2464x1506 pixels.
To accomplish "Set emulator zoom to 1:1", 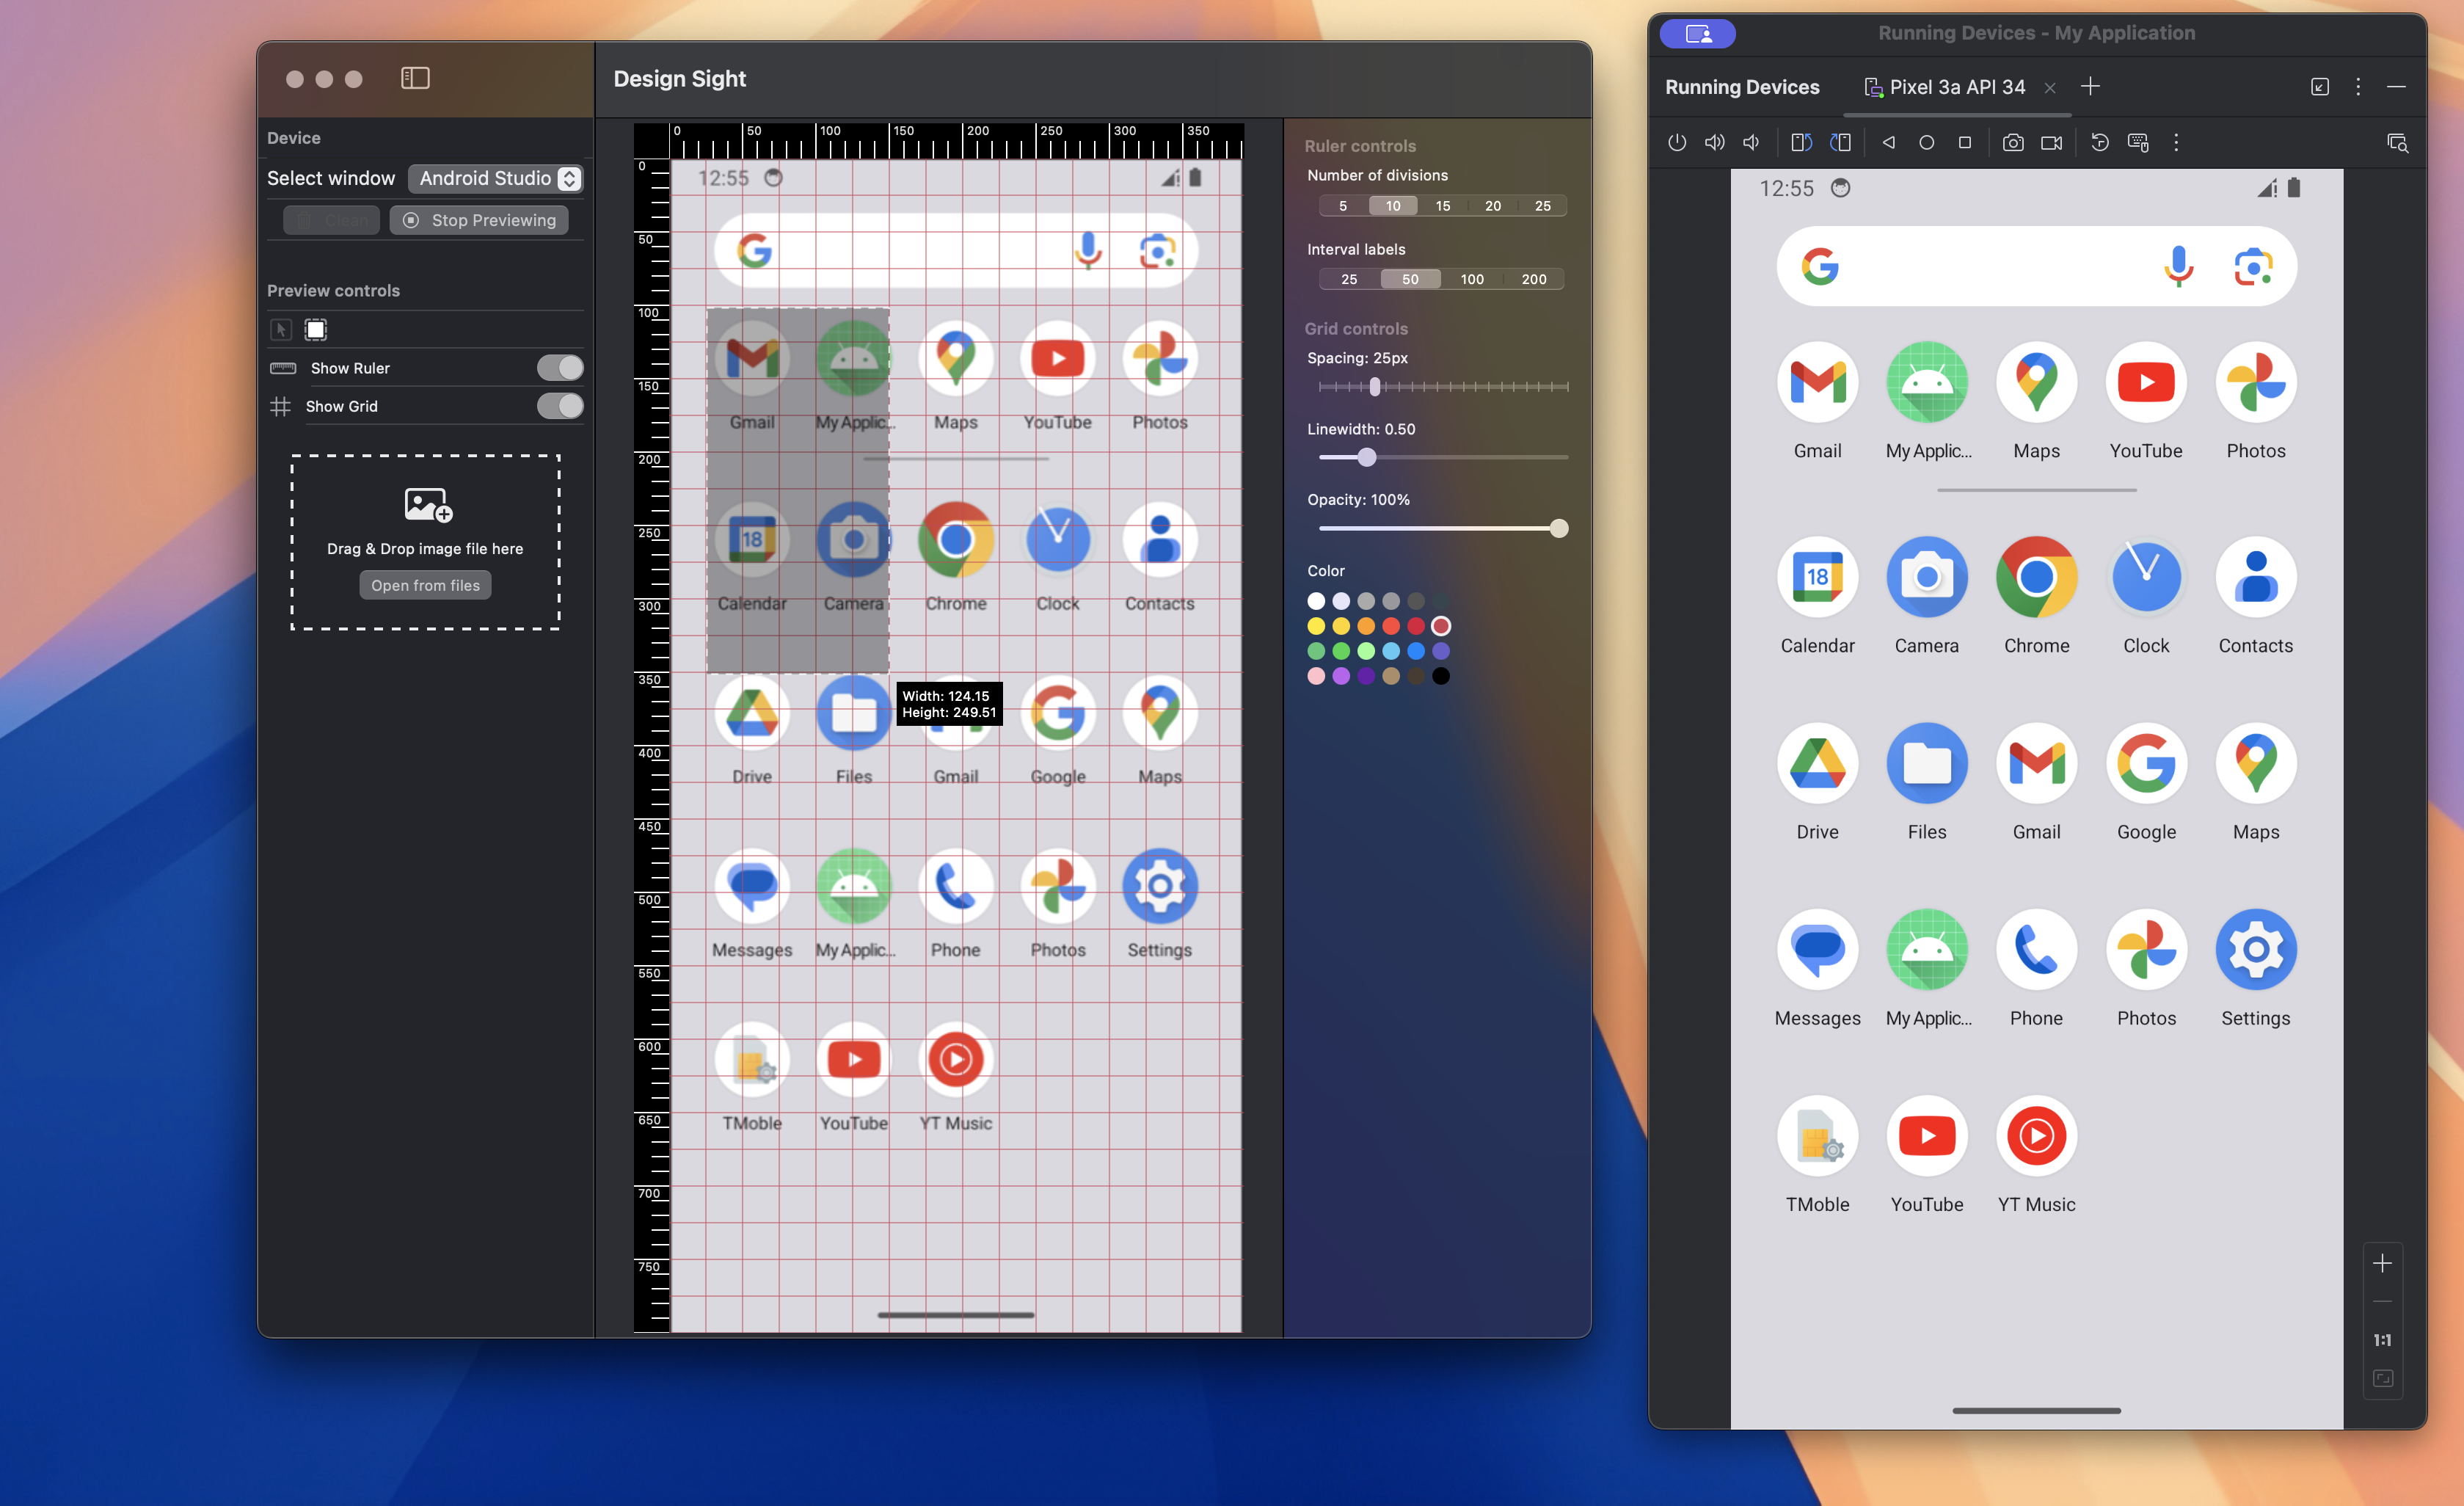I will click(x=2382, y=1340).
